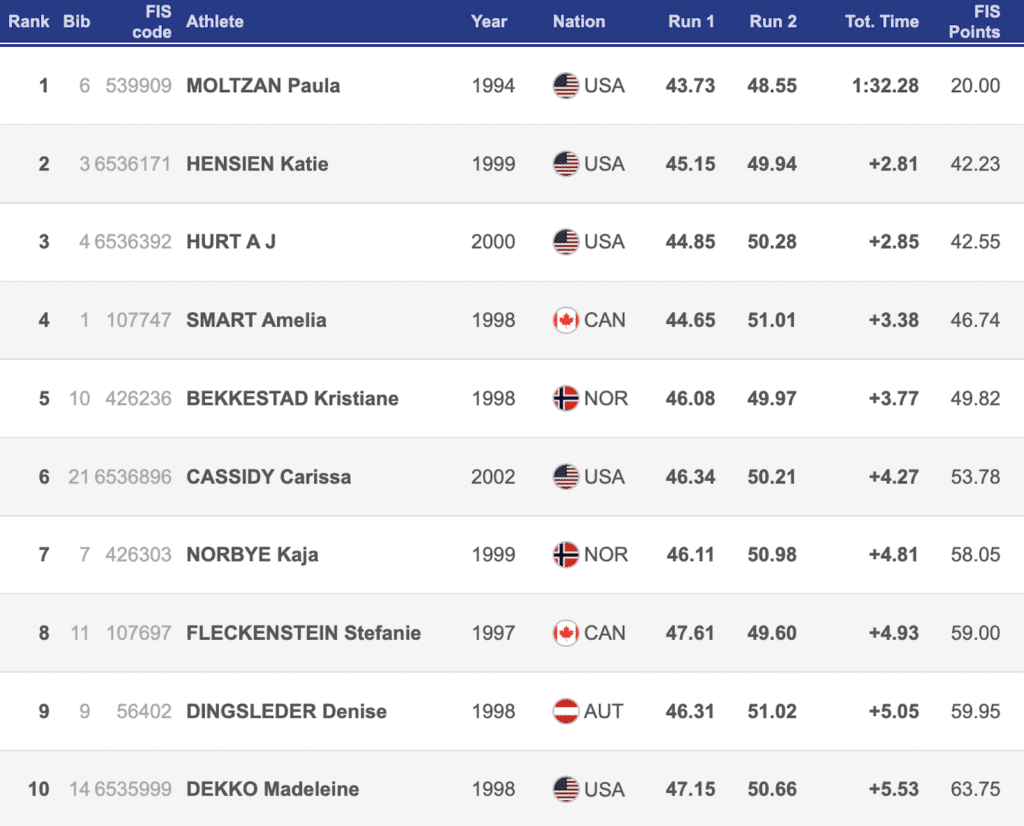
Task: Open the HURT A J athlete link
Action: click(x=231, y=242)
